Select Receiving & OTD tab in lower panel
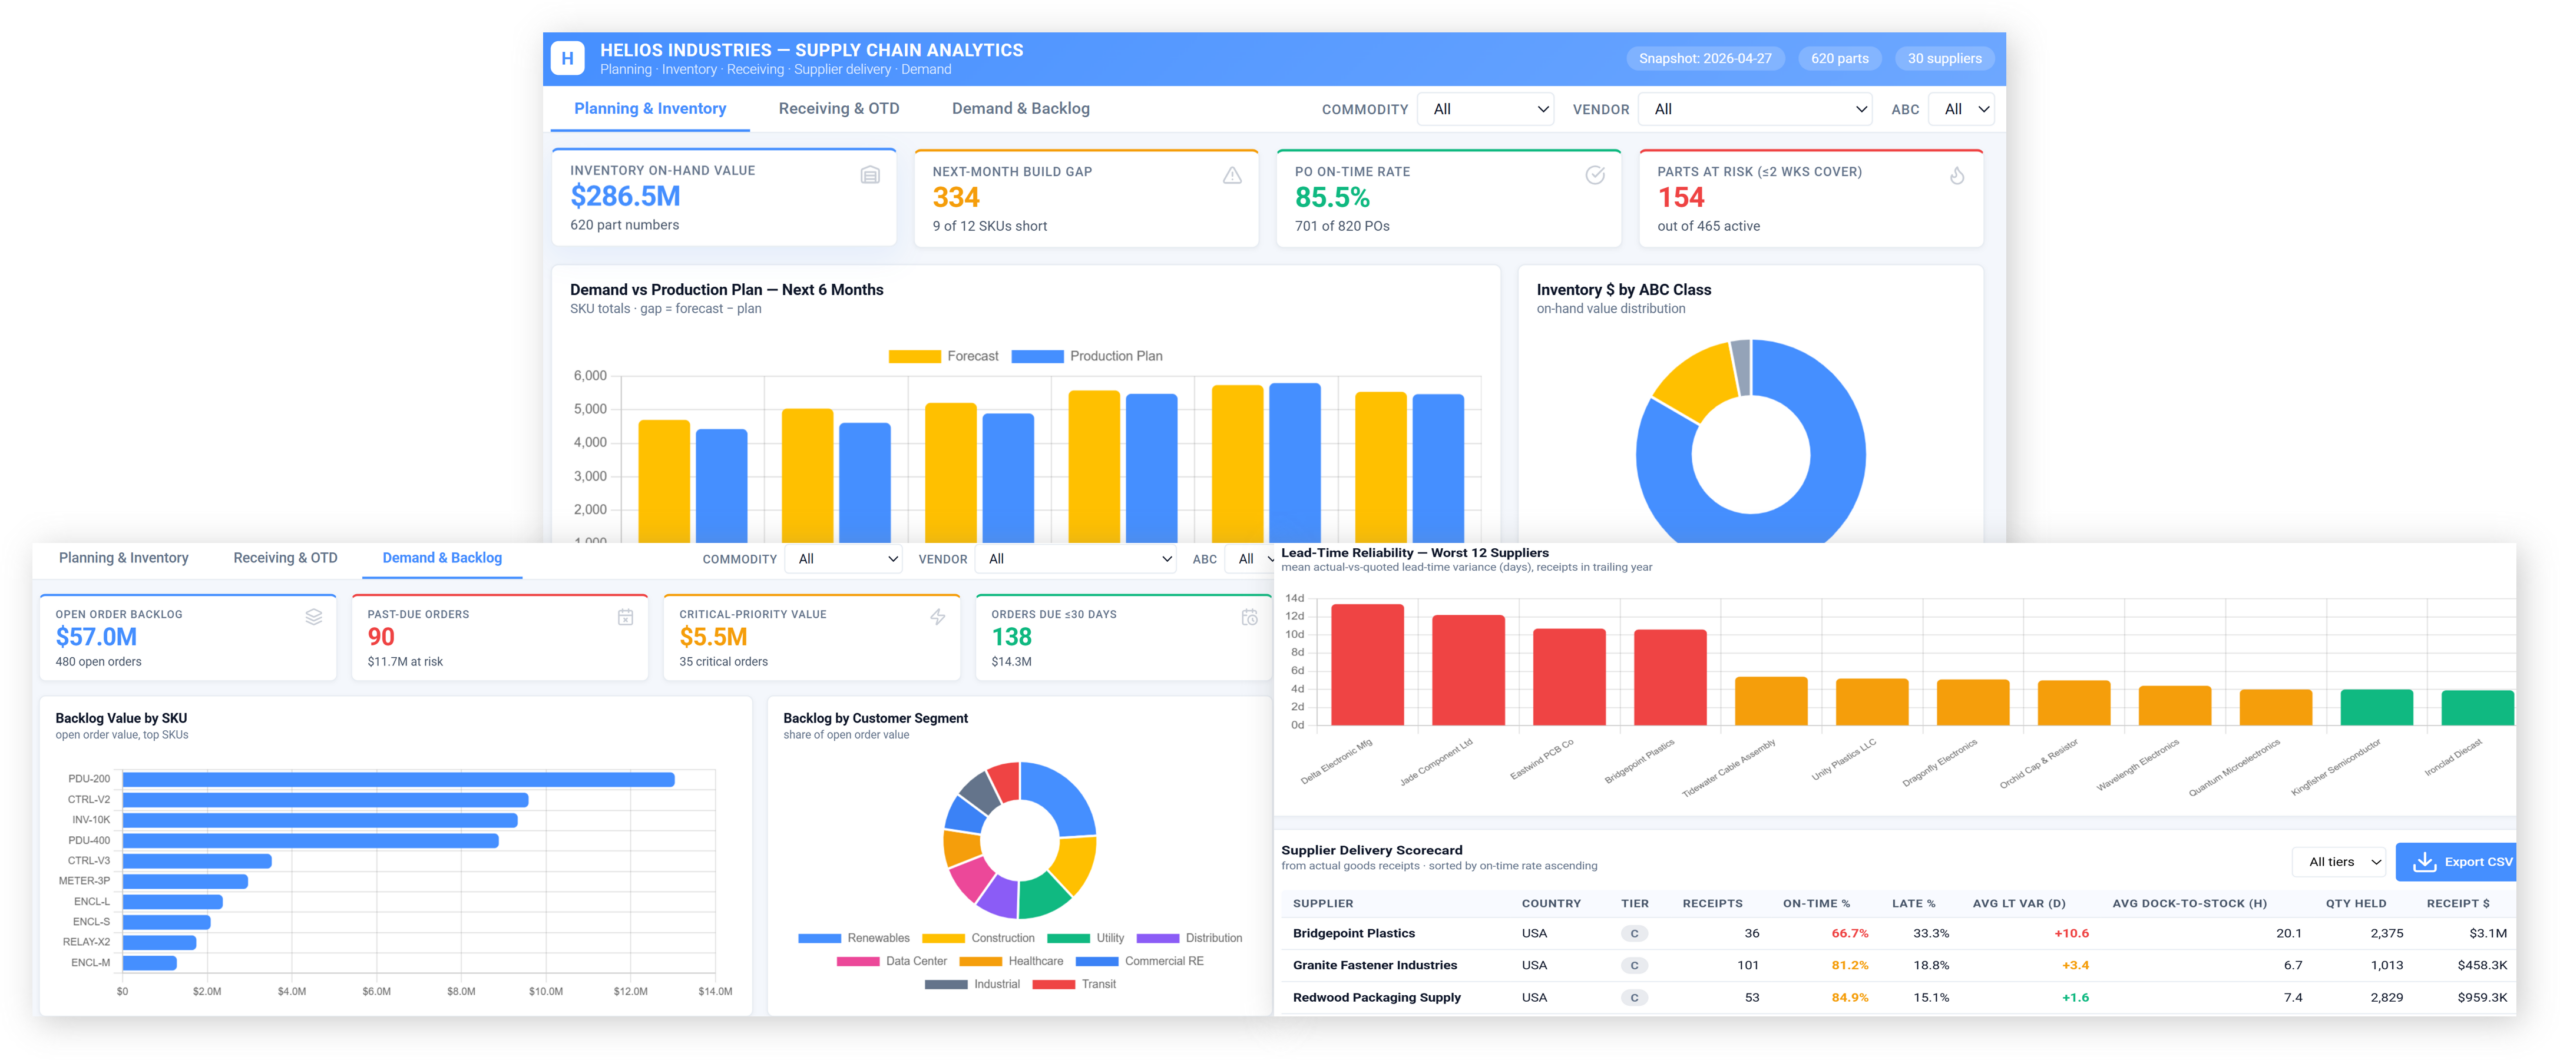2560x1060 pixels. [x=285, y=558]
